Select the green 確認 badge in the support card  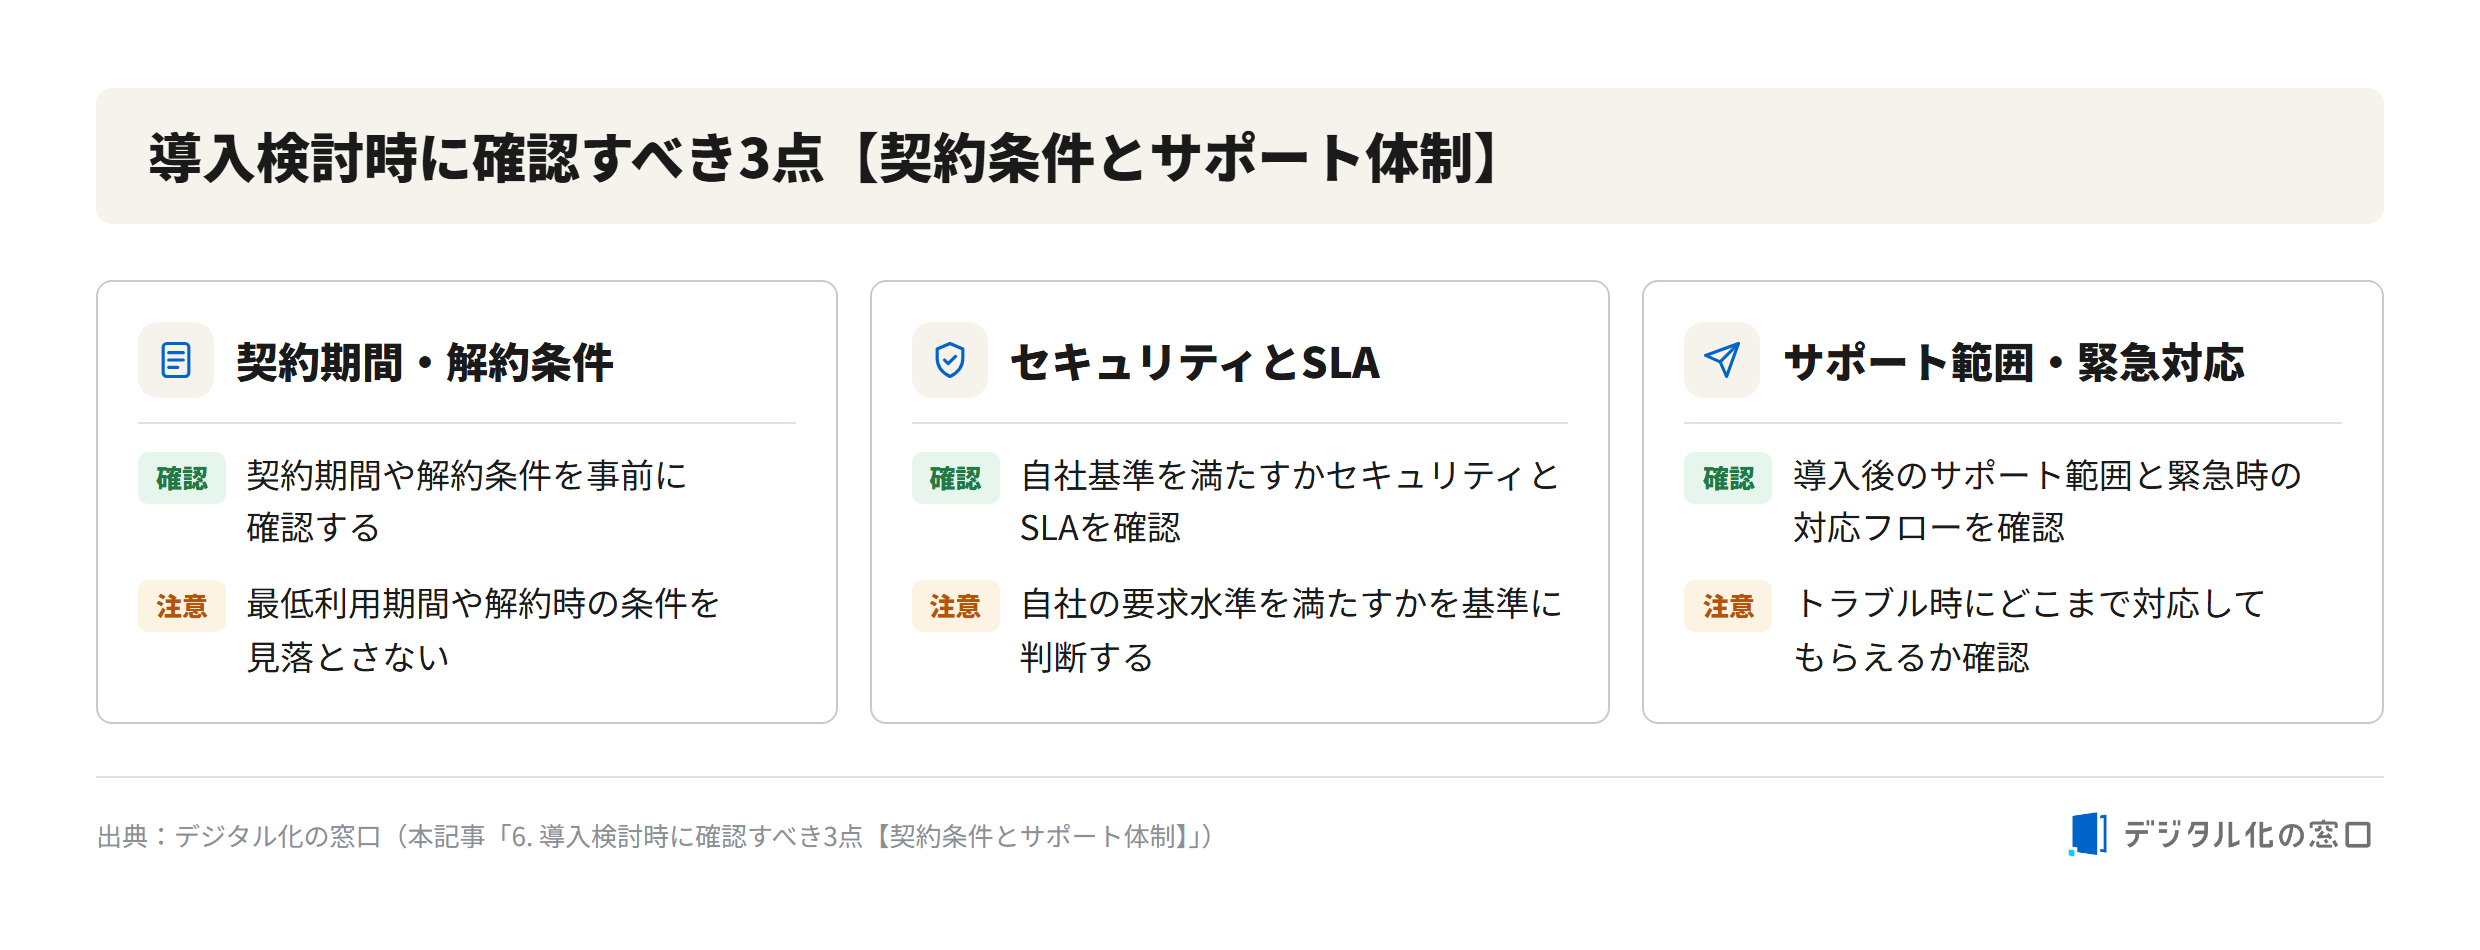tap(1728, 478)
